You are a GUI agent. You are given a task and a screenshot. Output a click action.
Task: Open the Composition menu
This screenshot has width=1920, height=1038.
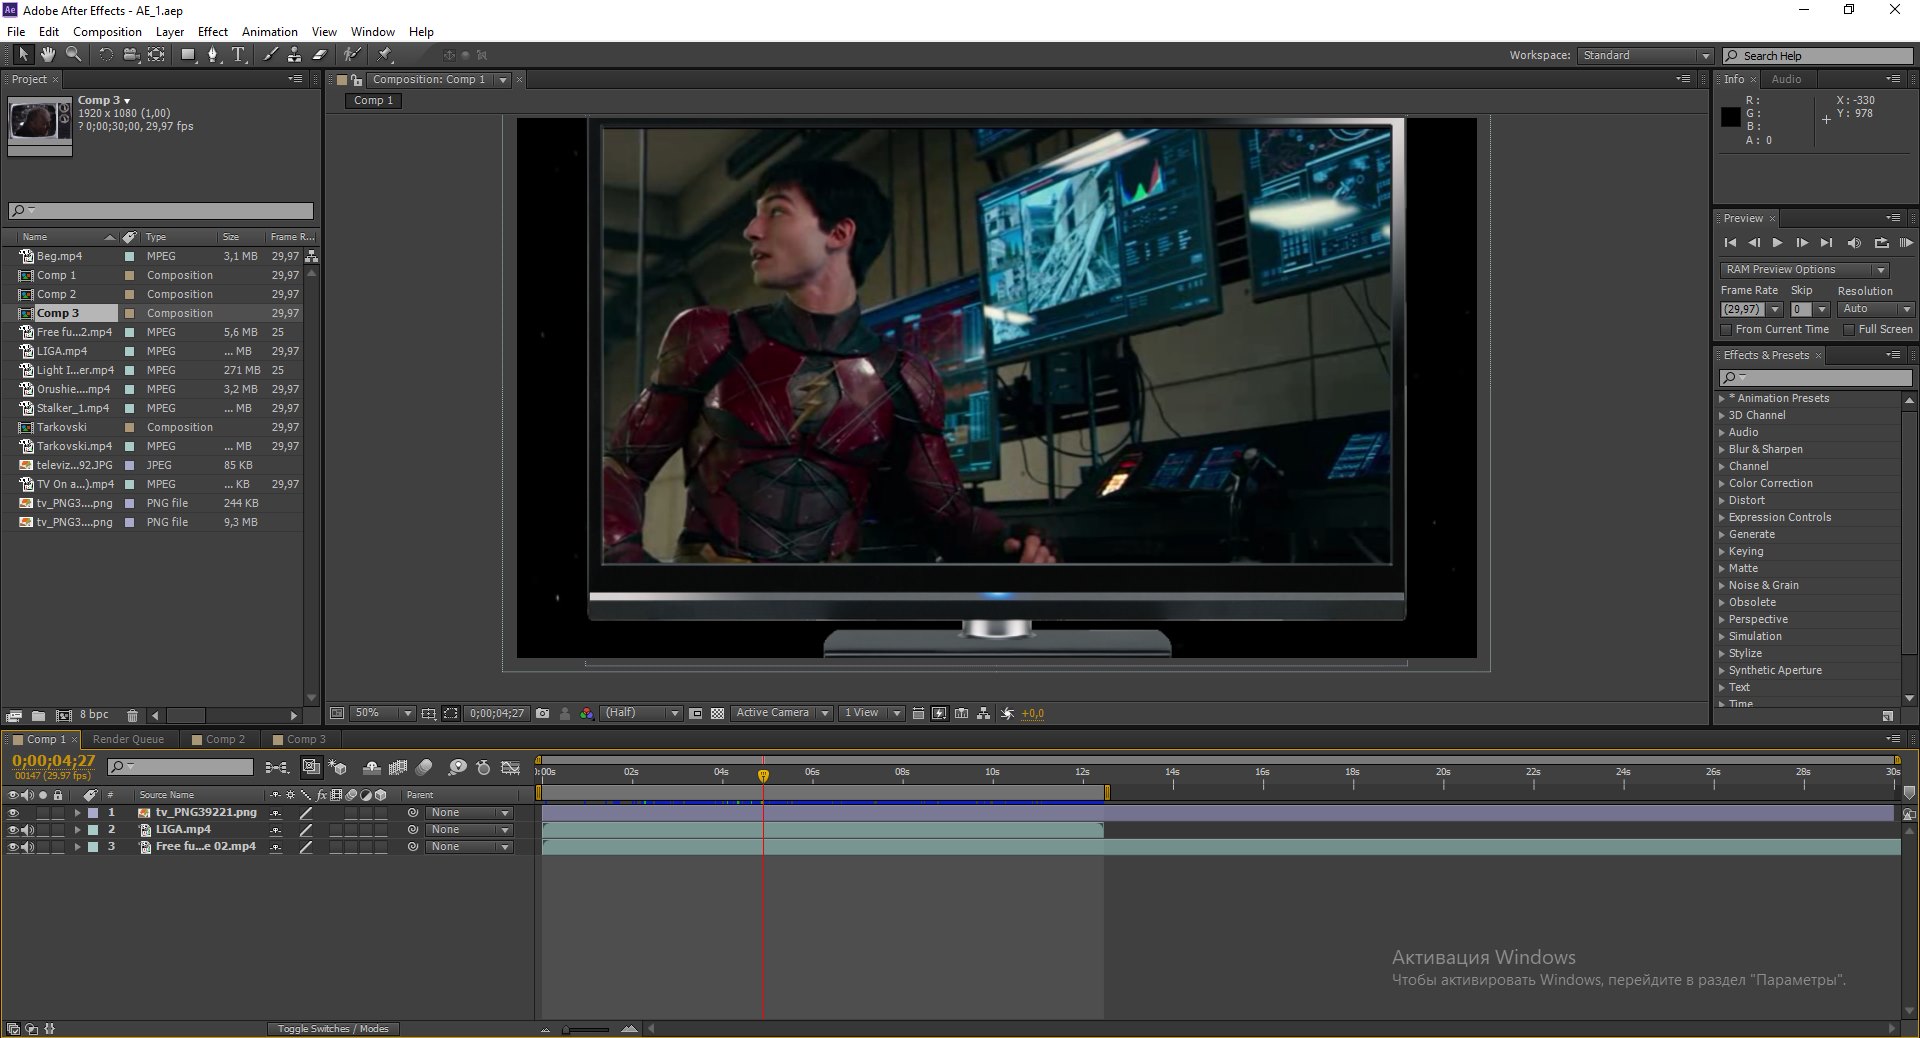tap(107, 31)
